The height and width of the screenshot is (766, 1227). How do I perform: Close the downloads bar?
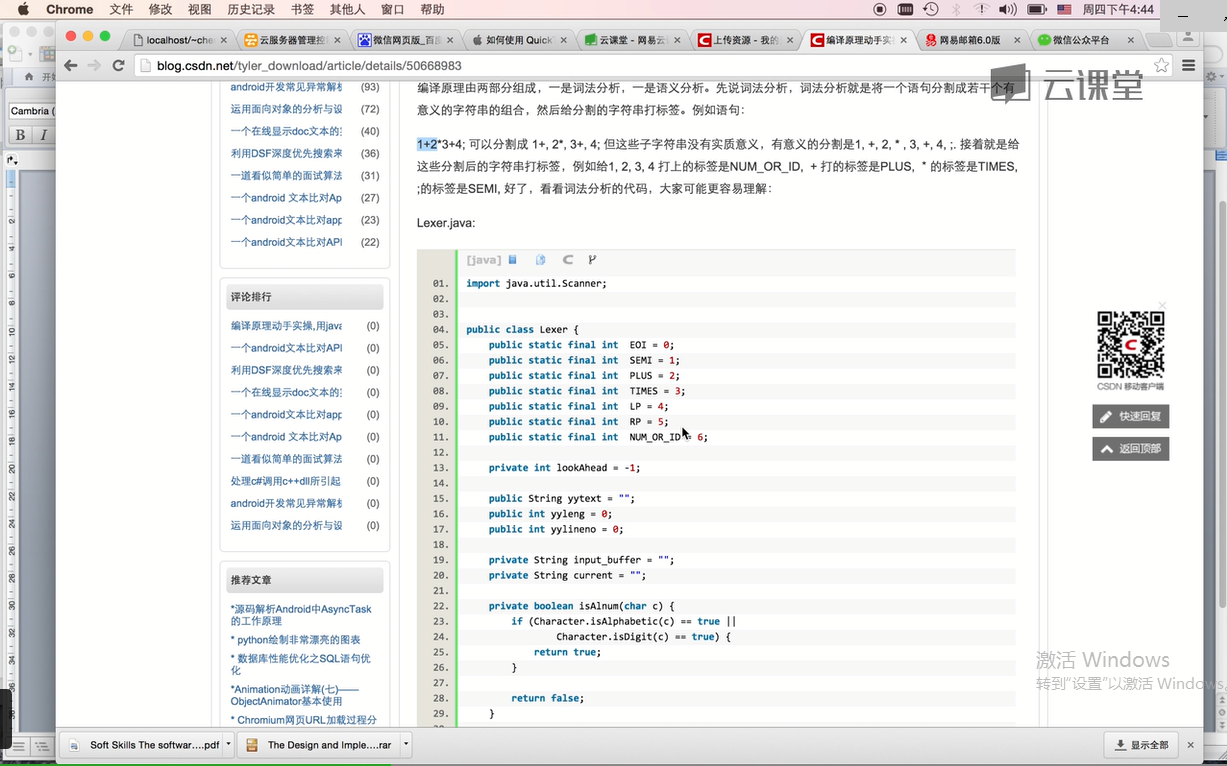coord(1190,745)
